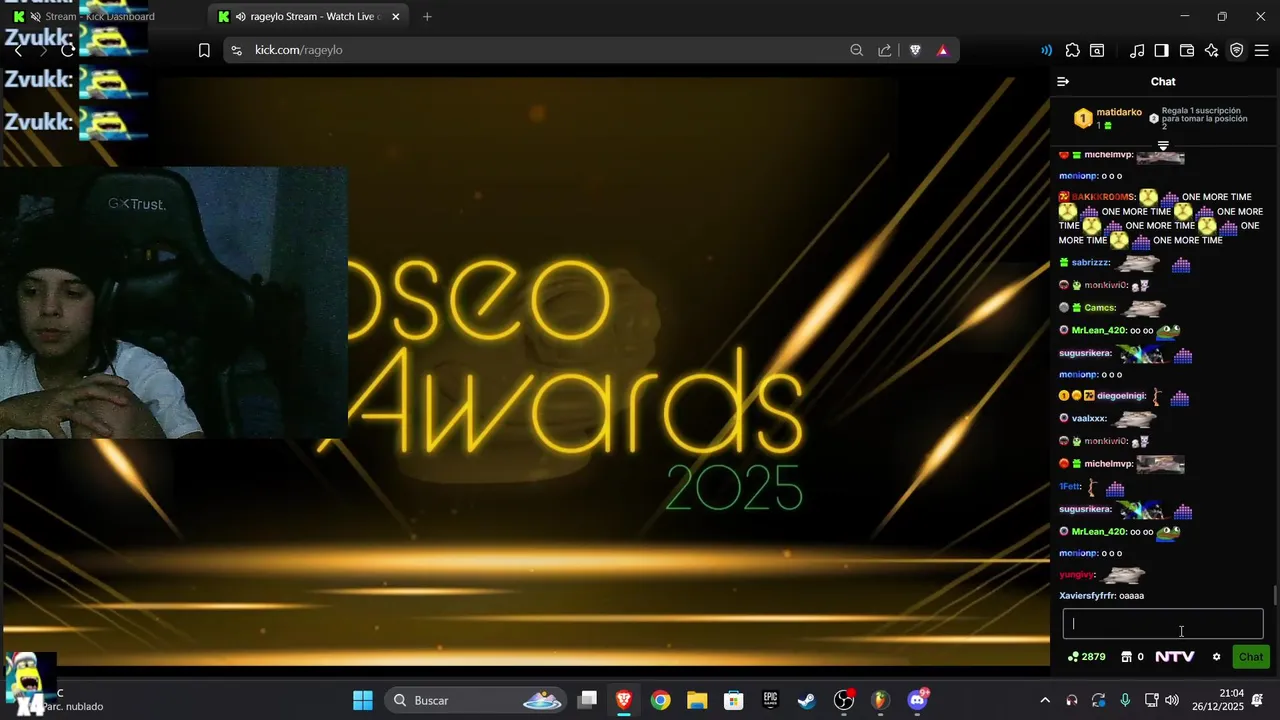Click username sabrizzz in chat
The image size is (1280, 720).
click(x=1091, y=263)
